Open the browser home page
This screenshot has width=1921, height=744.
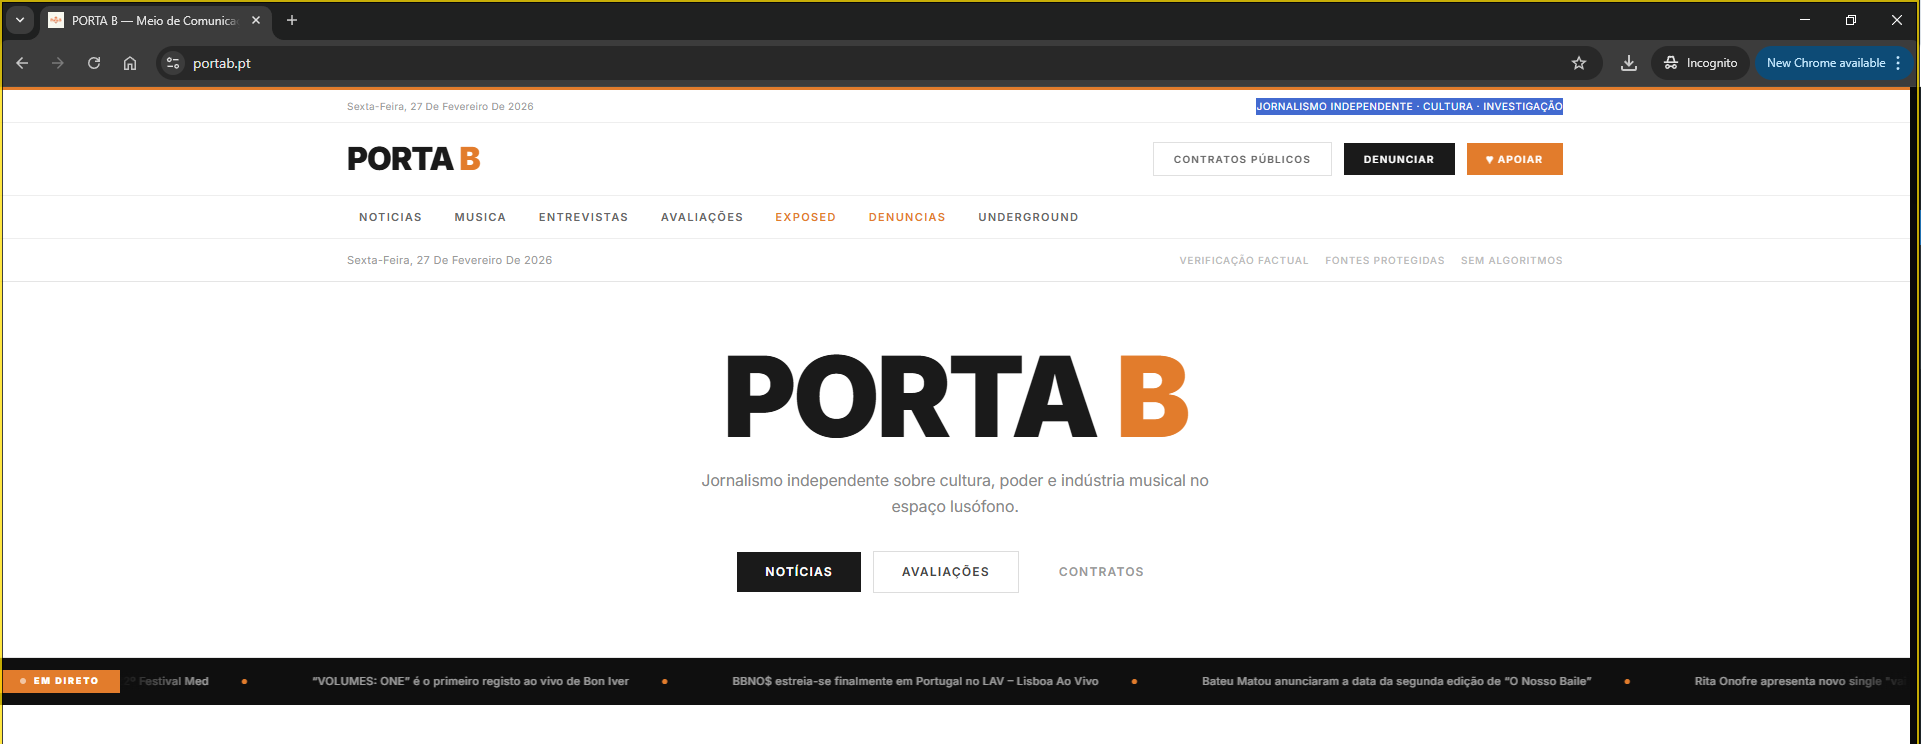pyautogui.click(x=130, y=63)
